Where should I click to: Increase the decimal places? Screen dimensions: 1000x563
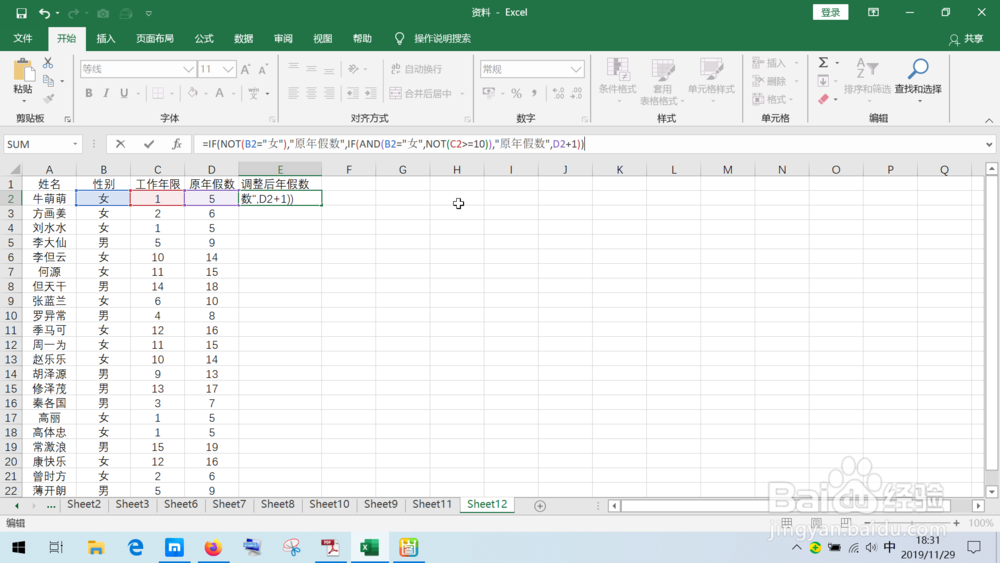[558, 94]
